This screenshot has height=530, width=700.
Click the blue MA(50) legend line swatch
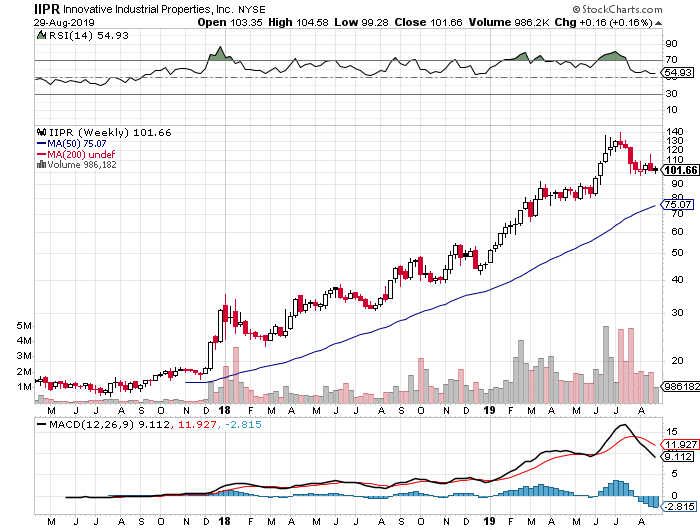42,143
